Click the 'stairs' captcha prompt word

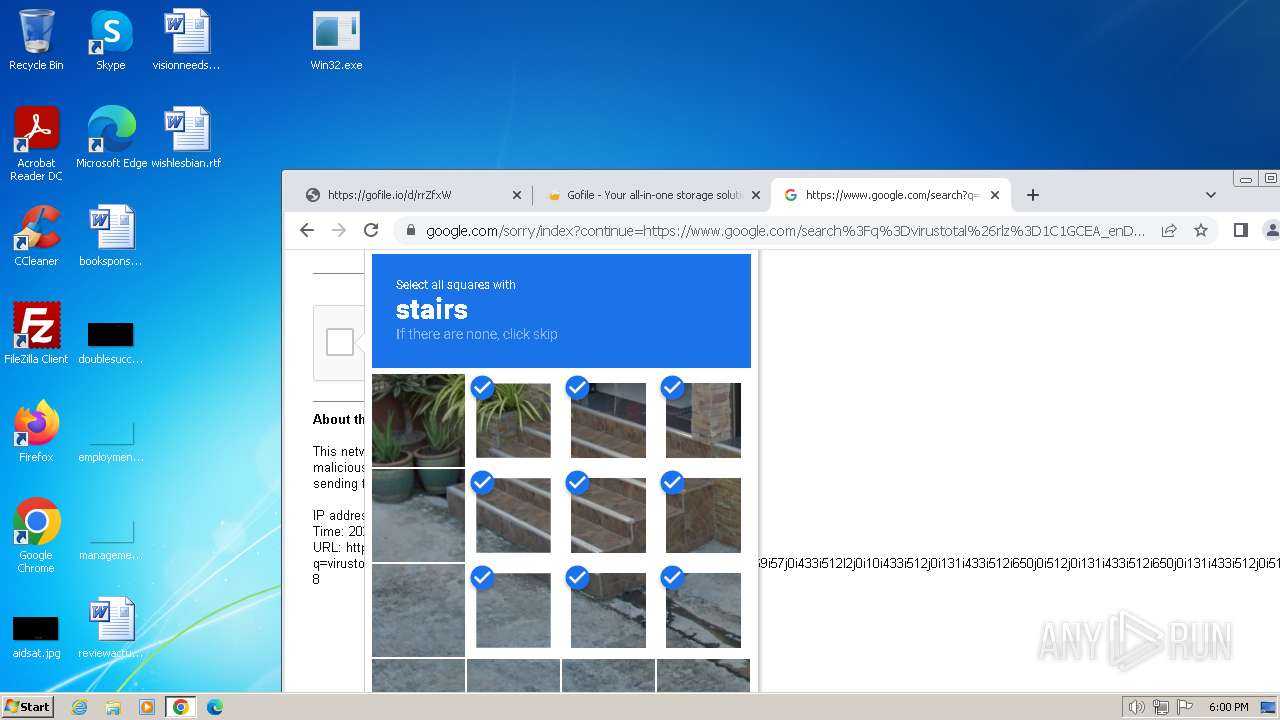432,309
